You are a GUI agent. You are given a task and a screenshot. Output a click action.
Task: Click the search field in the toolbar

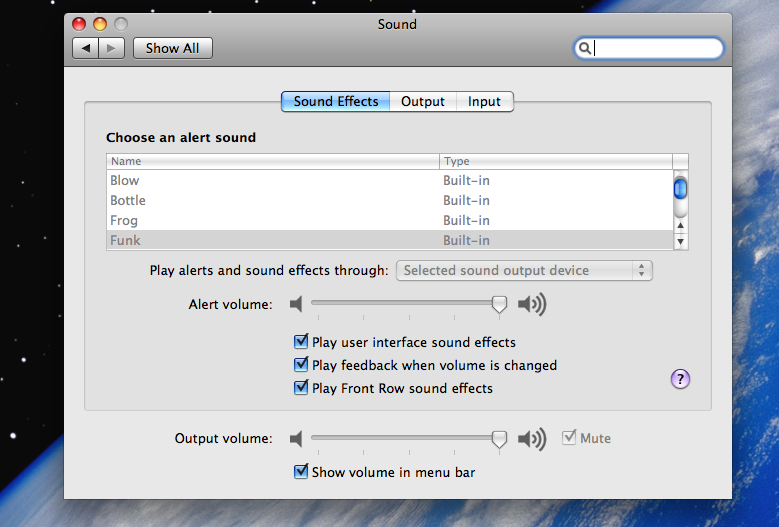648,48
